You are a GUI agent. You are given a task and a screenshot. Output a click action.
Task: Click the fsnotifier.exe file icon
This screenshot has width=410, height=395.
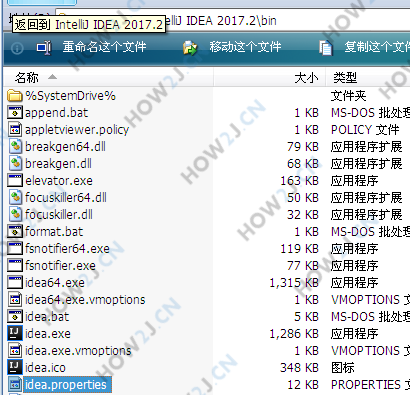click(15, 266)
